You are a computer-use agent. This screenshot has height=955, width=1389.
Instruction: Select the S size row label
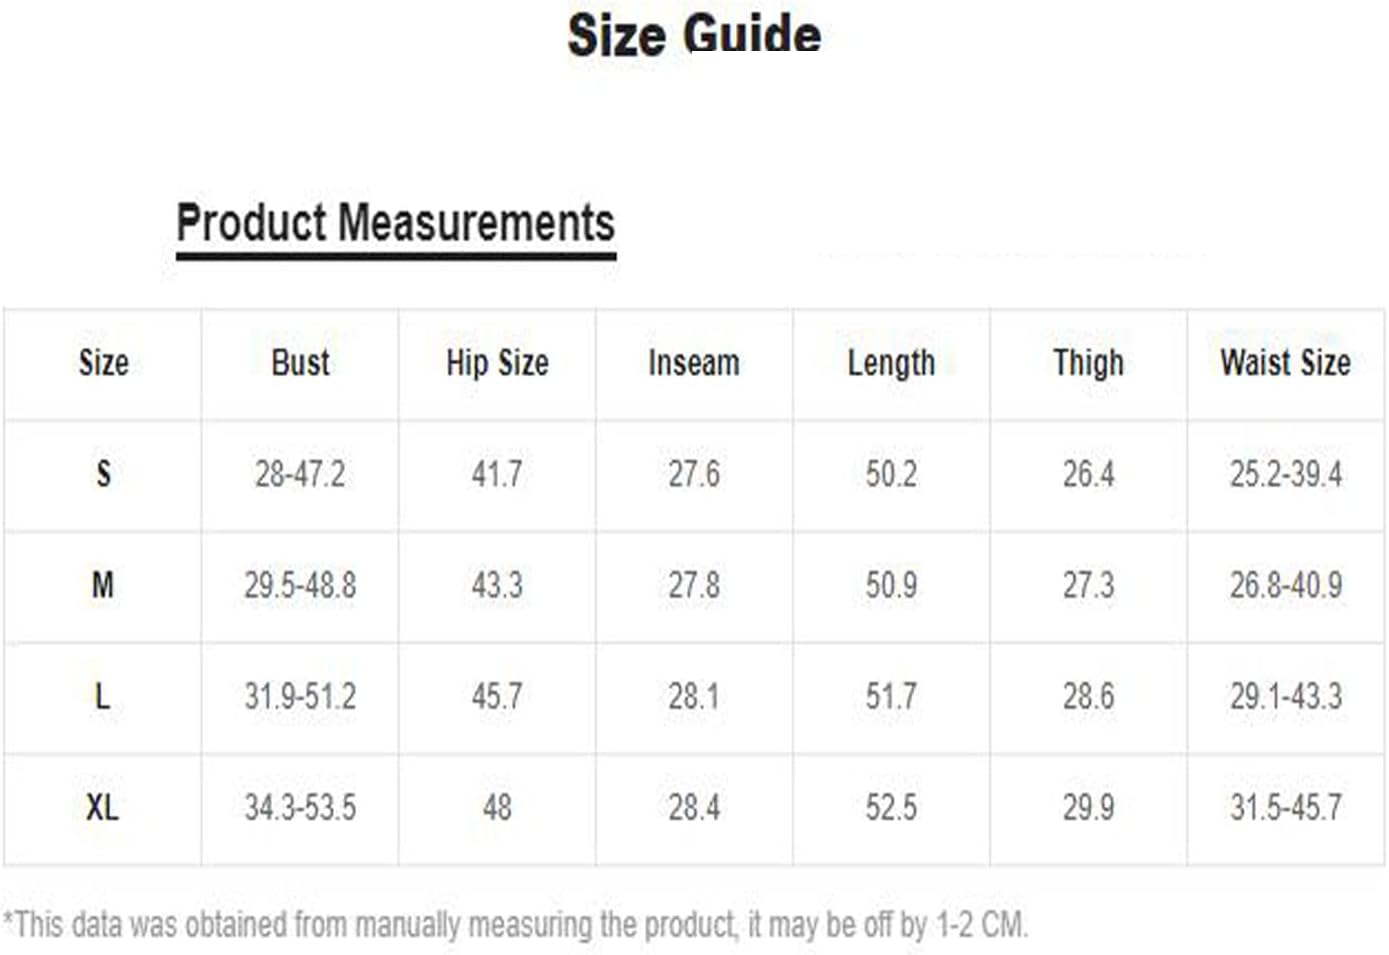tap(103, 473)
